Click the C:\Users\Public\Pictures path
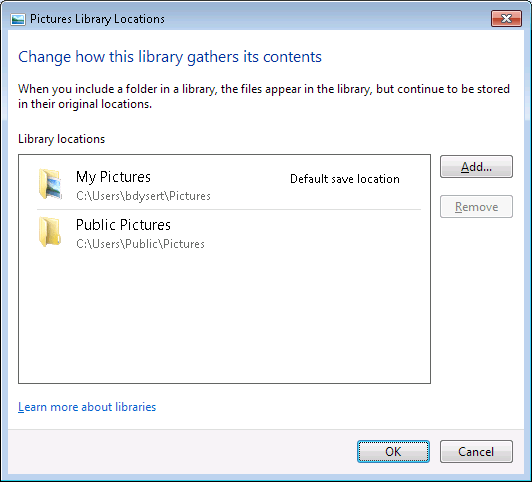532x482 pixels. 140,244
